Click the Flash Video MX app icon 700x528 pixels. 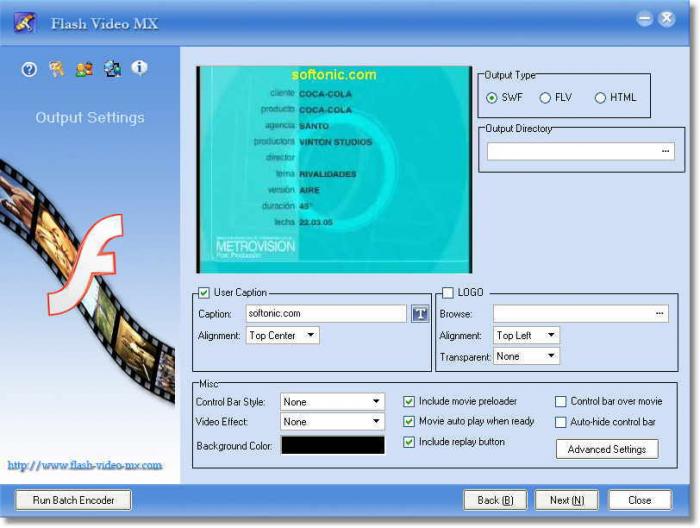tap(25, 23)
